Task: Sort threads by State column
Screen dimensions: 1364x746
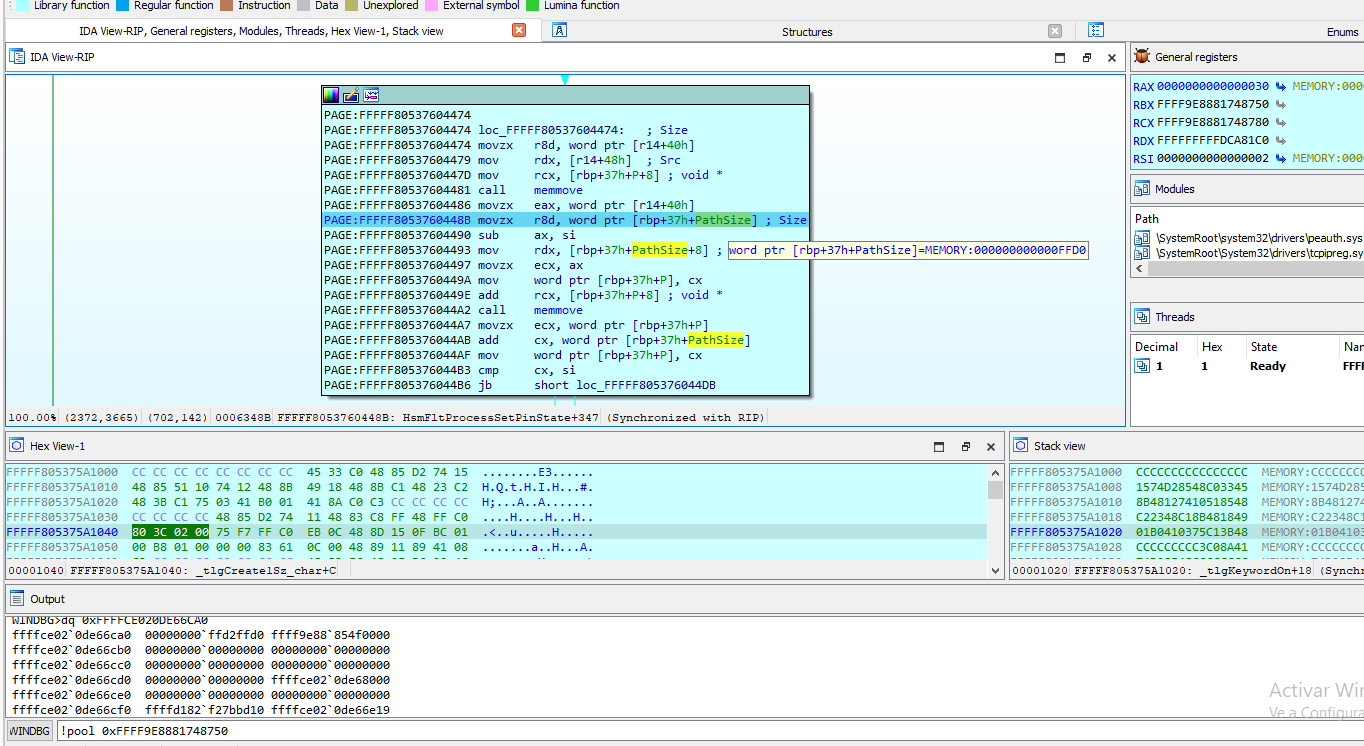Action: [x=1264, y=347]
